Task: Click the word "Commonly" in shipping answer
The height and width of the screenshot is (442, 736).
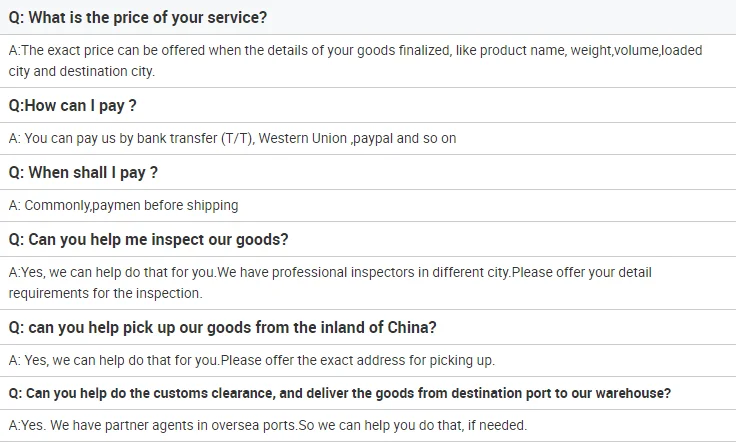Action: click(57, 205)
